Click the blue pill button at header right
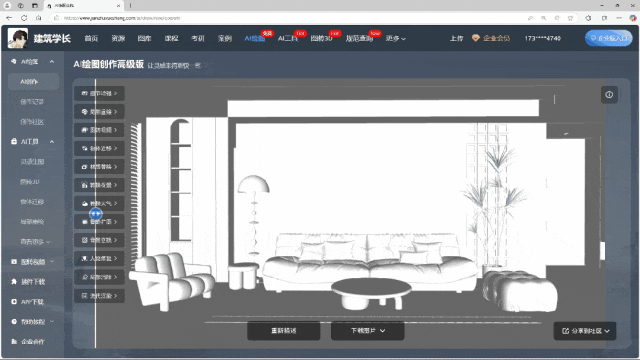Image resolution: width=640 pixels, height=360 pixels. coord(609,38)
